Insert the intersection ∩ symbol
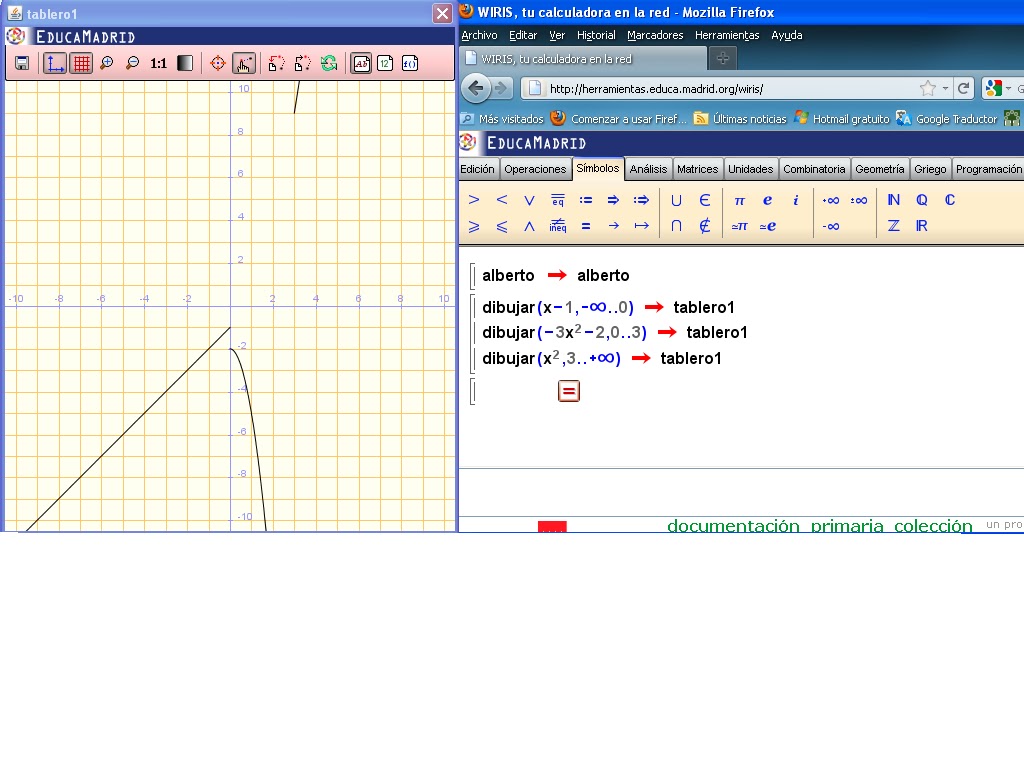Screen dimensions: 1024x768 (676, 226)
